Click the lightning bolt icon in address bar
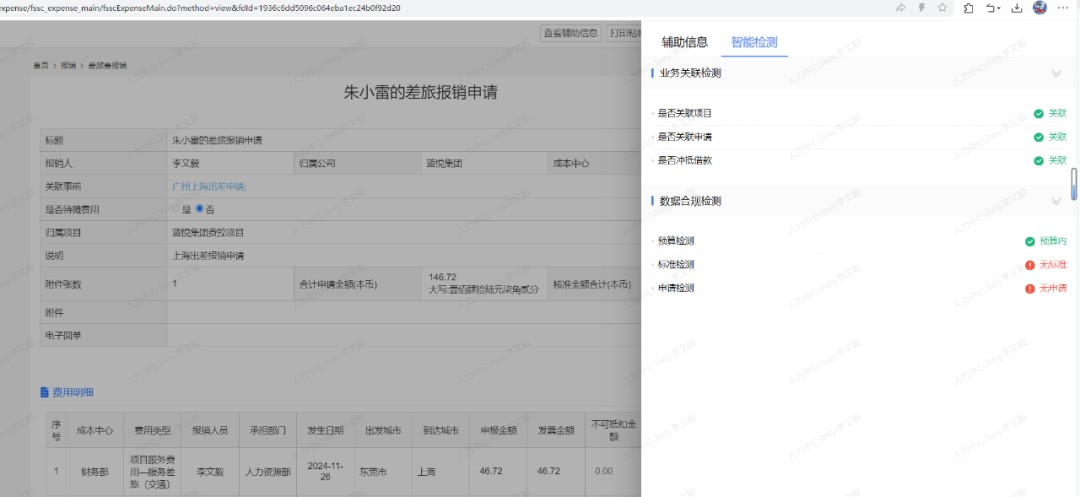The height and width of the screenshot is (497, 1080). click(x=922, y=8)
